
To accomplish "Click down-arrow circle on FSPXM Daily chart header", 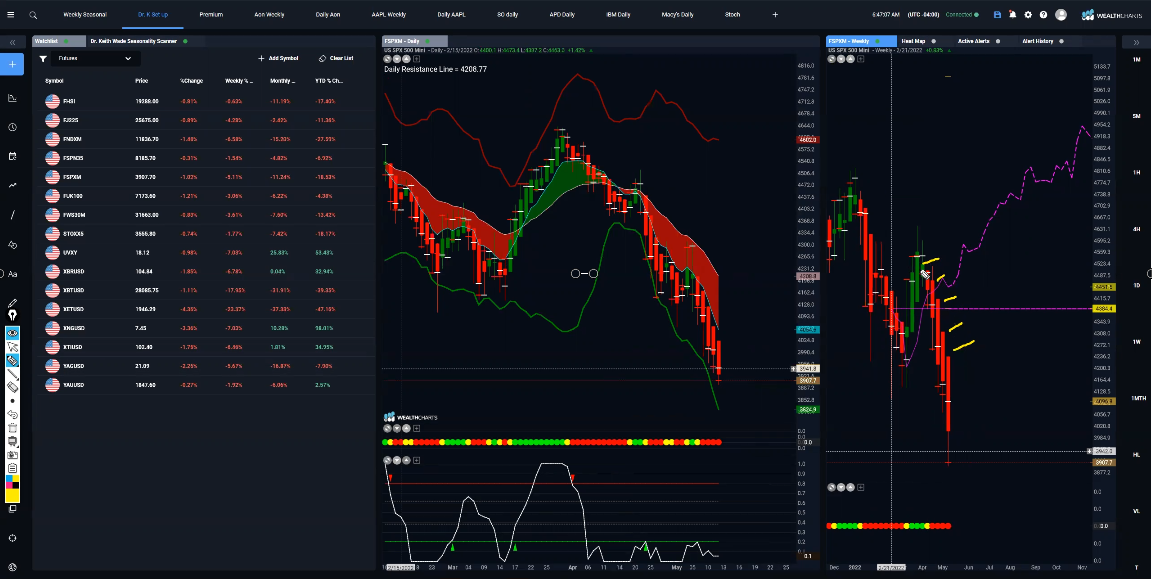I will (397, 59).
